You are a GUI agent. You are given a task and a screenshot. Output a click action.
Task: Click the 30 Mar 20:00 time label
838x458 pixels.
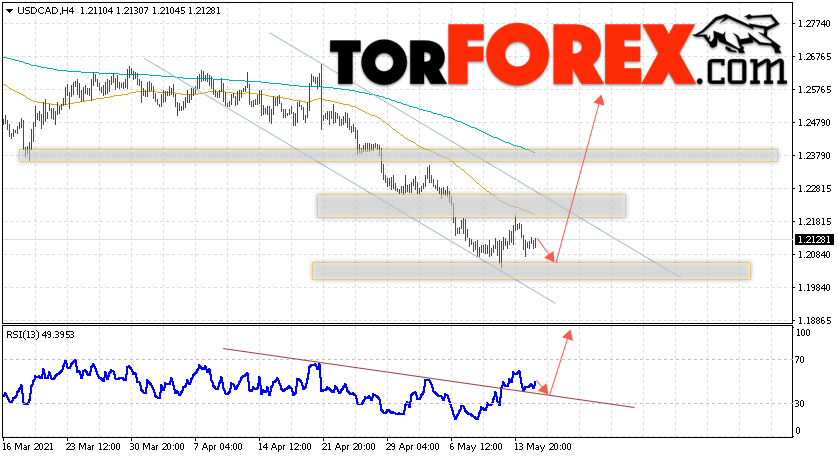157,447
